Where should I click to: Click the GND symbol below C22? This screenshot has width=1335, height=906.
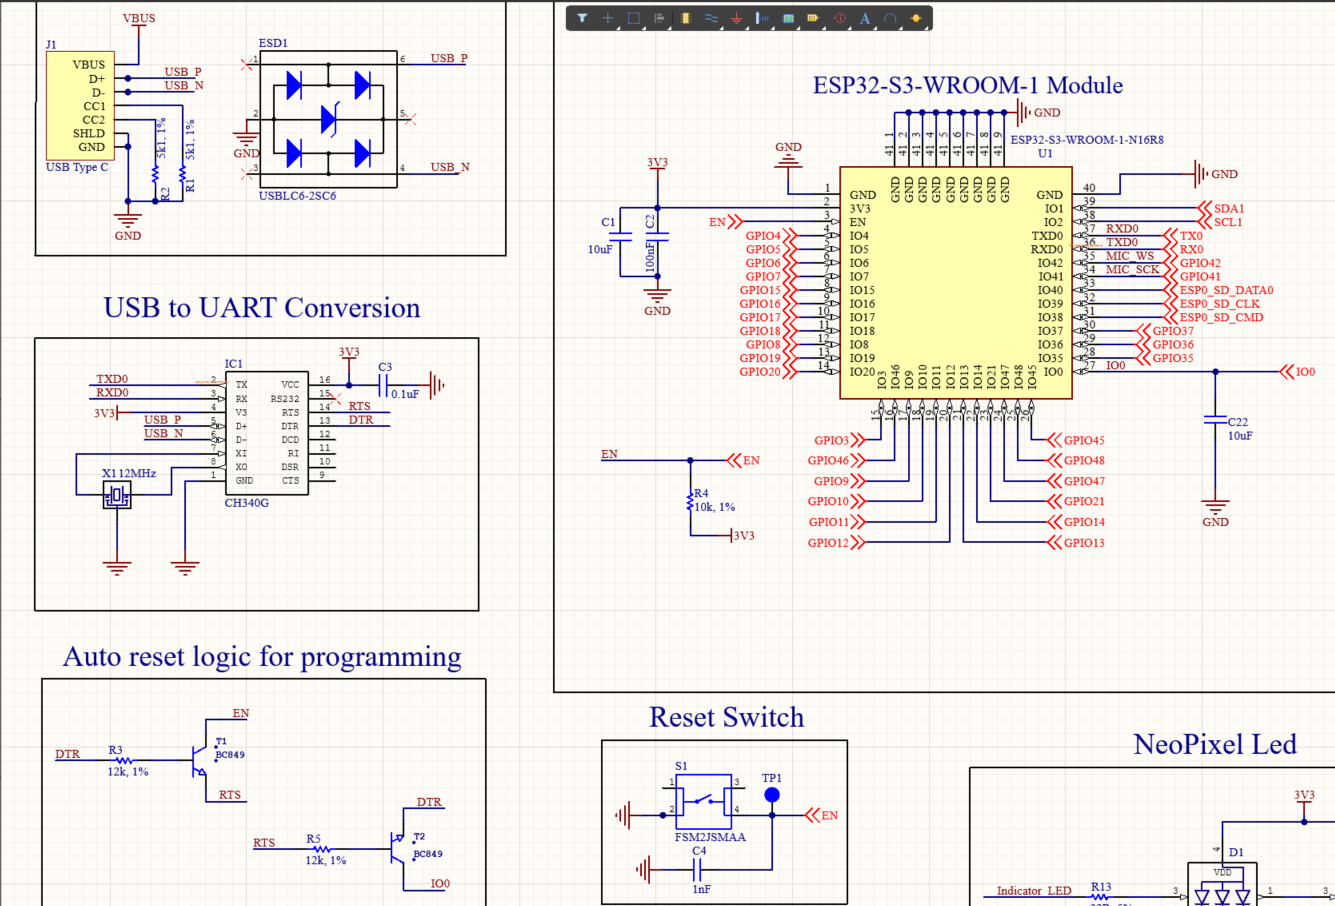click(x=1216, y=510)
